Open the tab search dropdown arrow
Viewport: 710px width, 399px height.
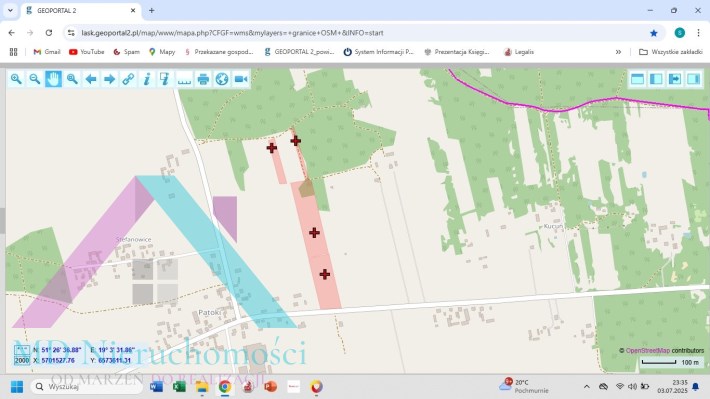[x=10, y=10]
